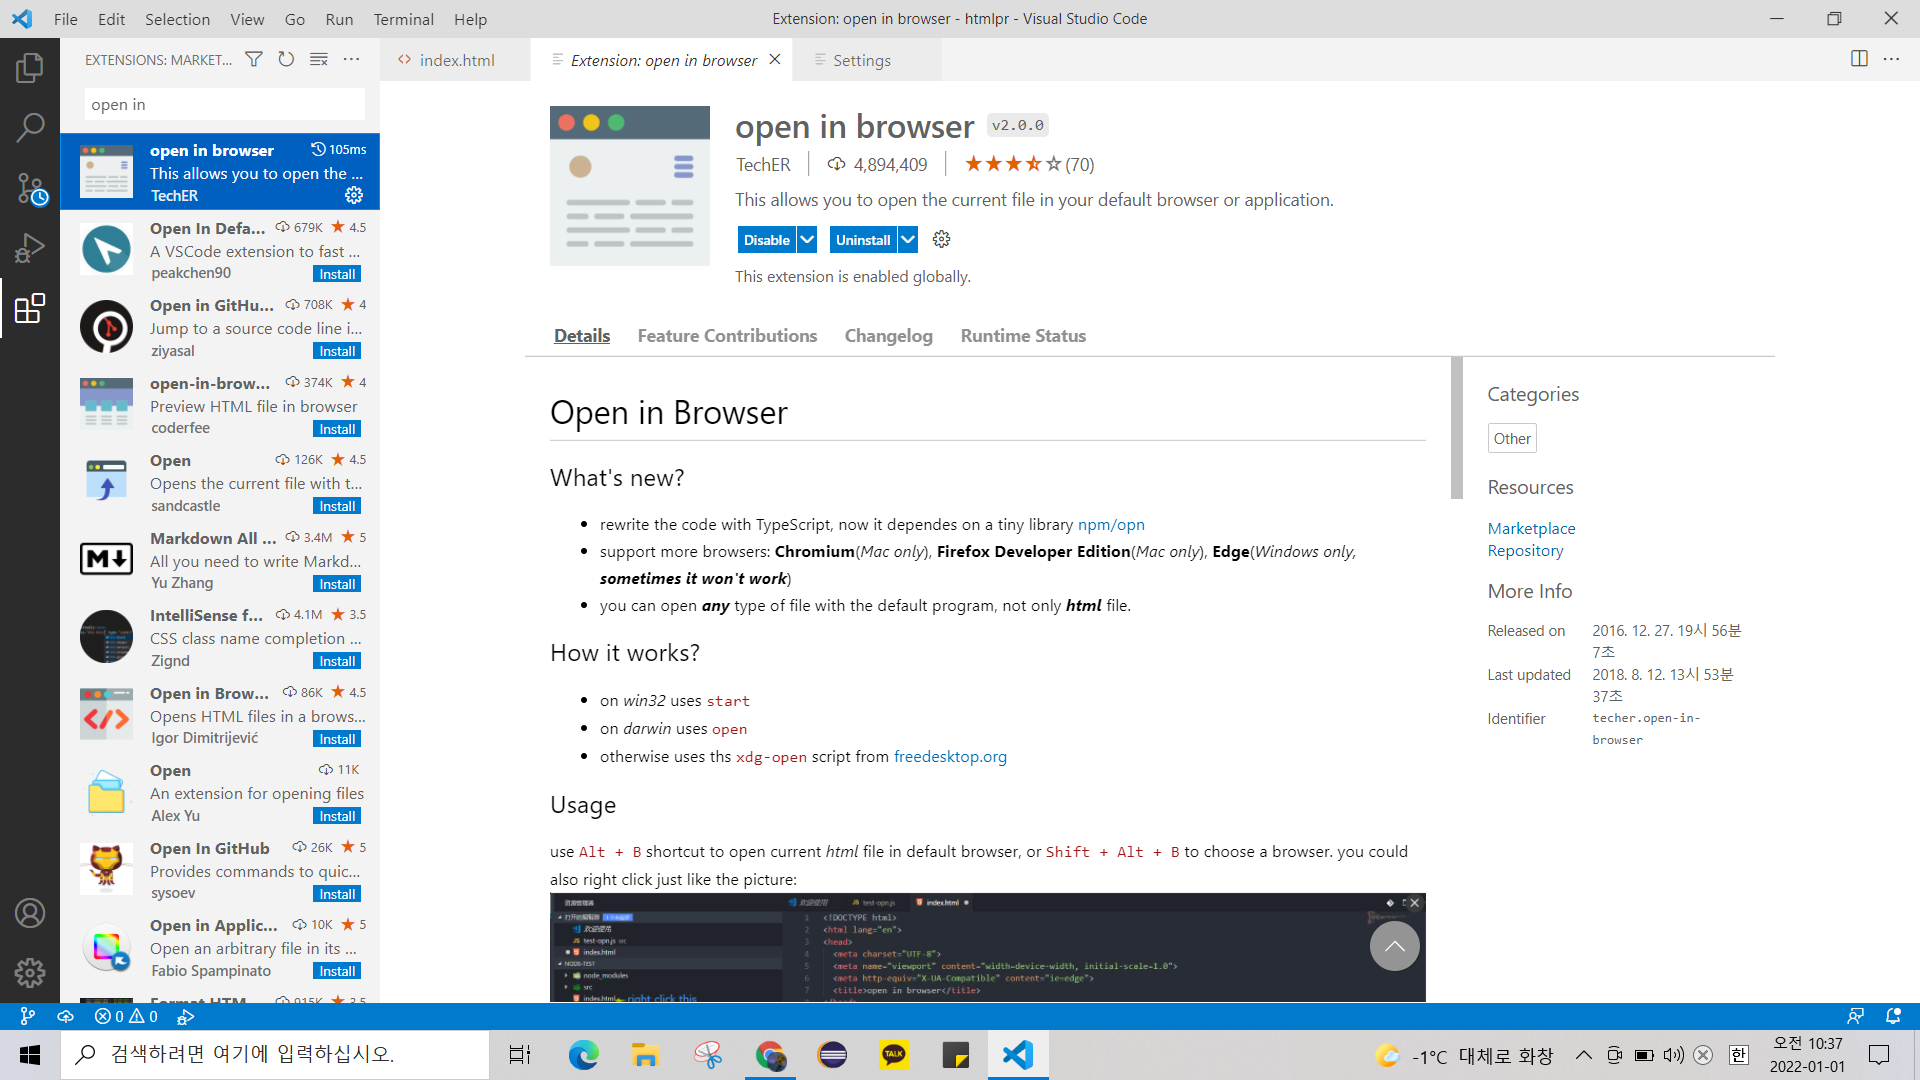Expand the Uninstall button dropdown arrow
The height and width of the screenshot is (1080, 1920).
908,240
